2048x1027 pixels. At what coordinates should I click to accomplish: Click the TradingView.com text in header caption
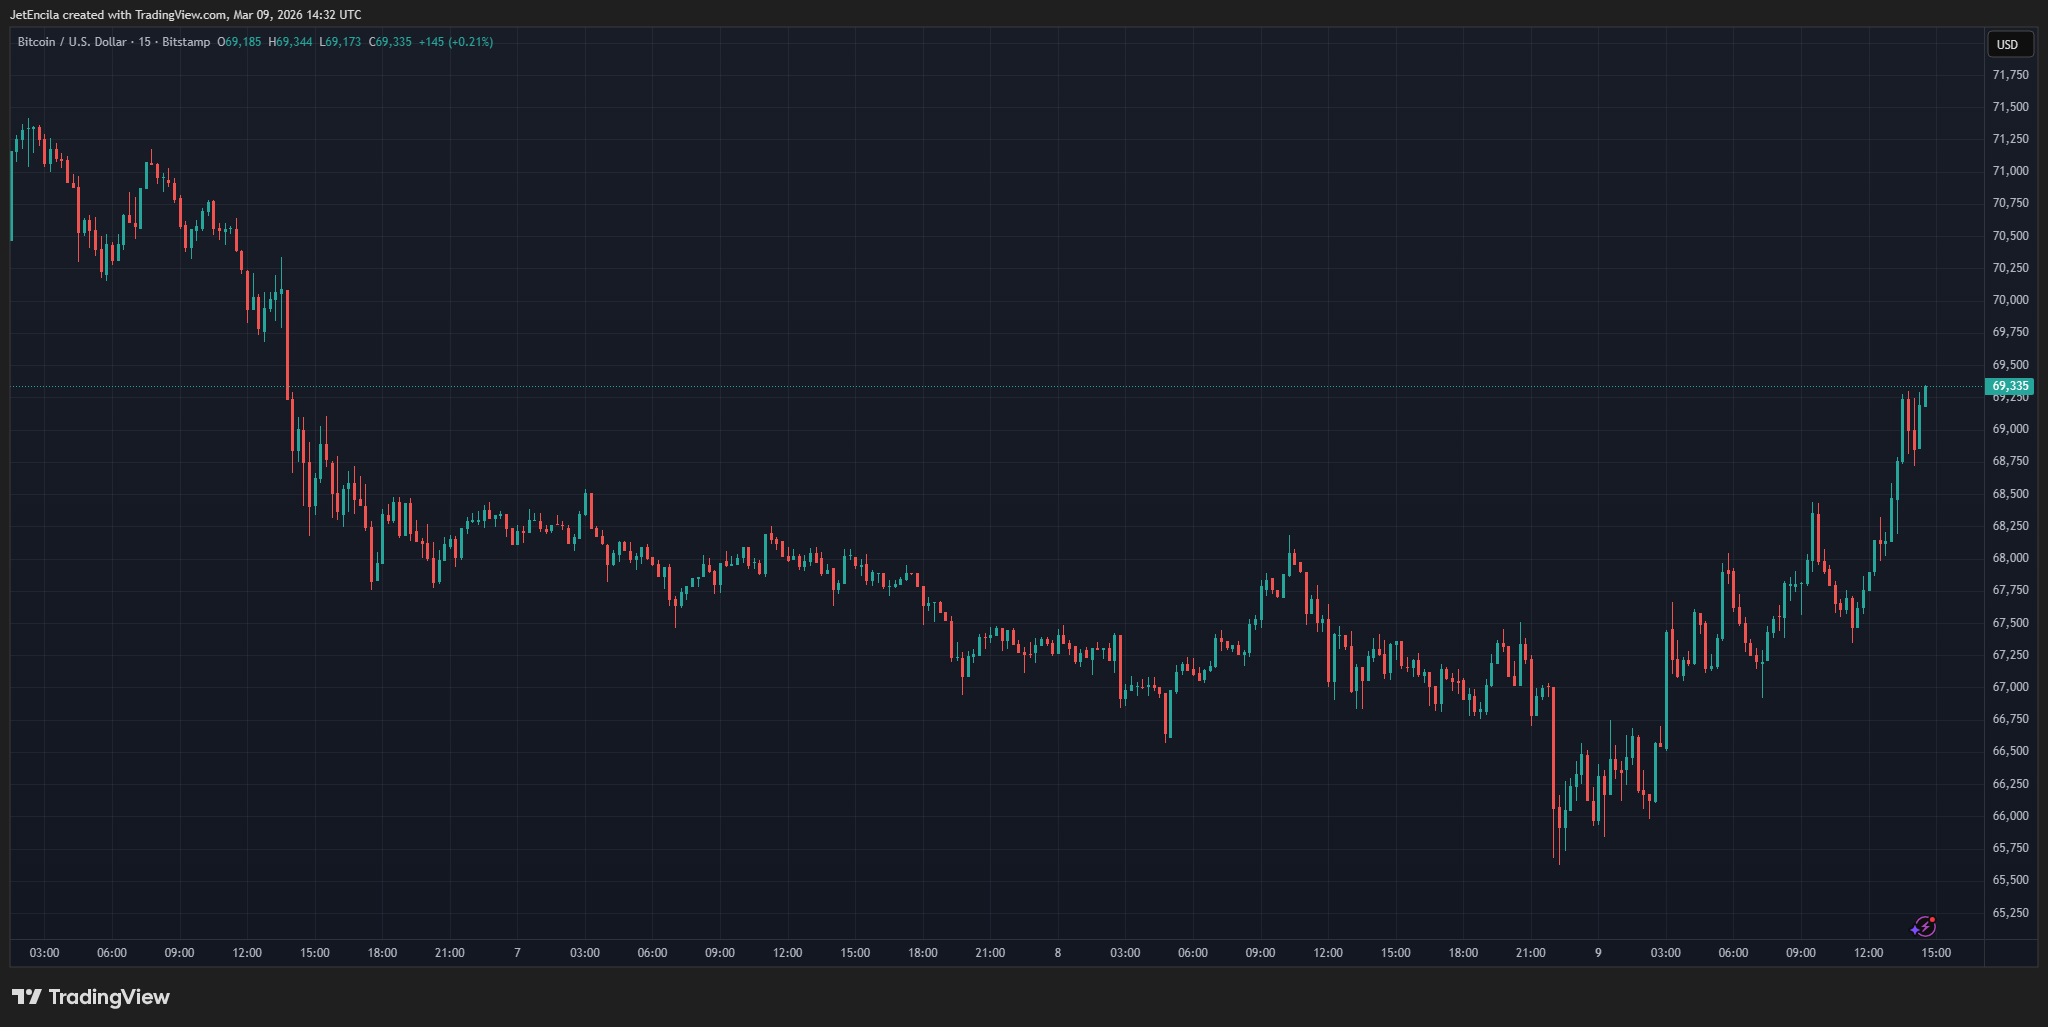click(181, 15)
